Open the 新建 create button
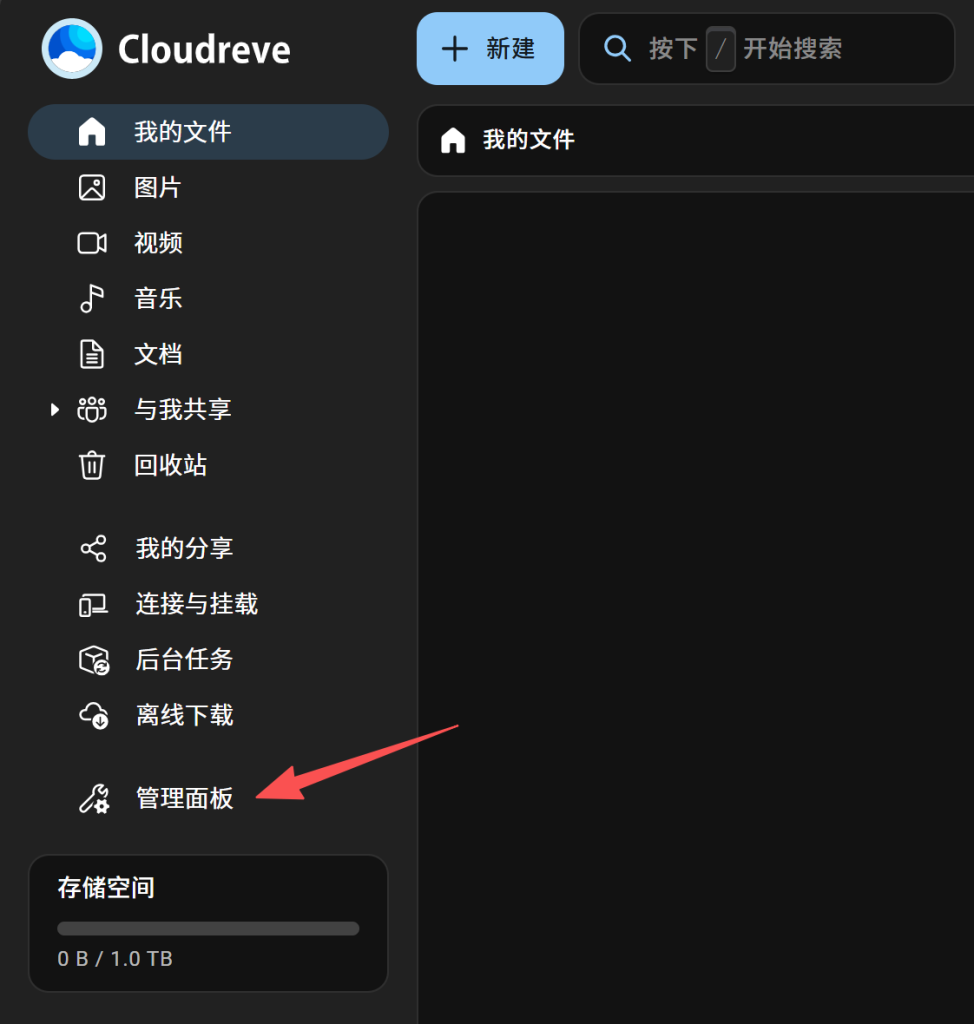This screenshot has height=1024, width=974. [x=491, y=49]
